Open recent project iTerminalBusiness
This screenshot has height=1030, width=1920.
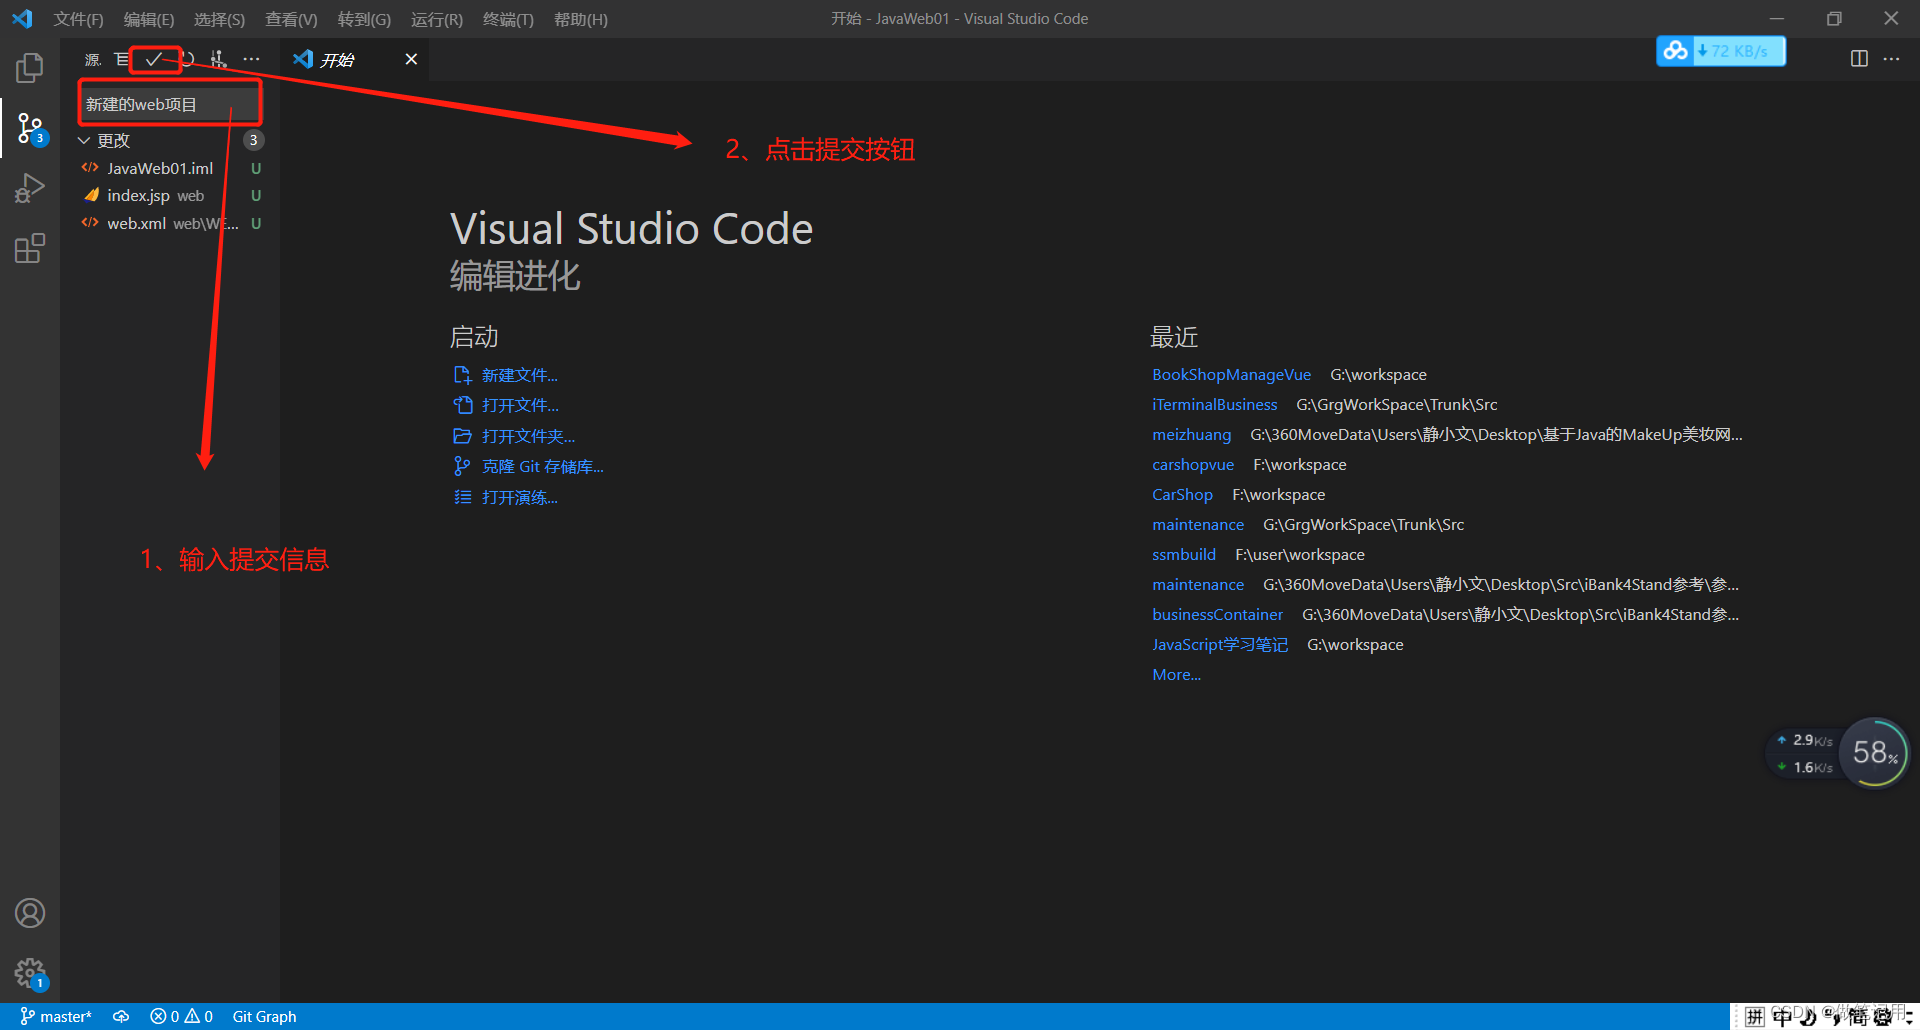pos(1214,404)
